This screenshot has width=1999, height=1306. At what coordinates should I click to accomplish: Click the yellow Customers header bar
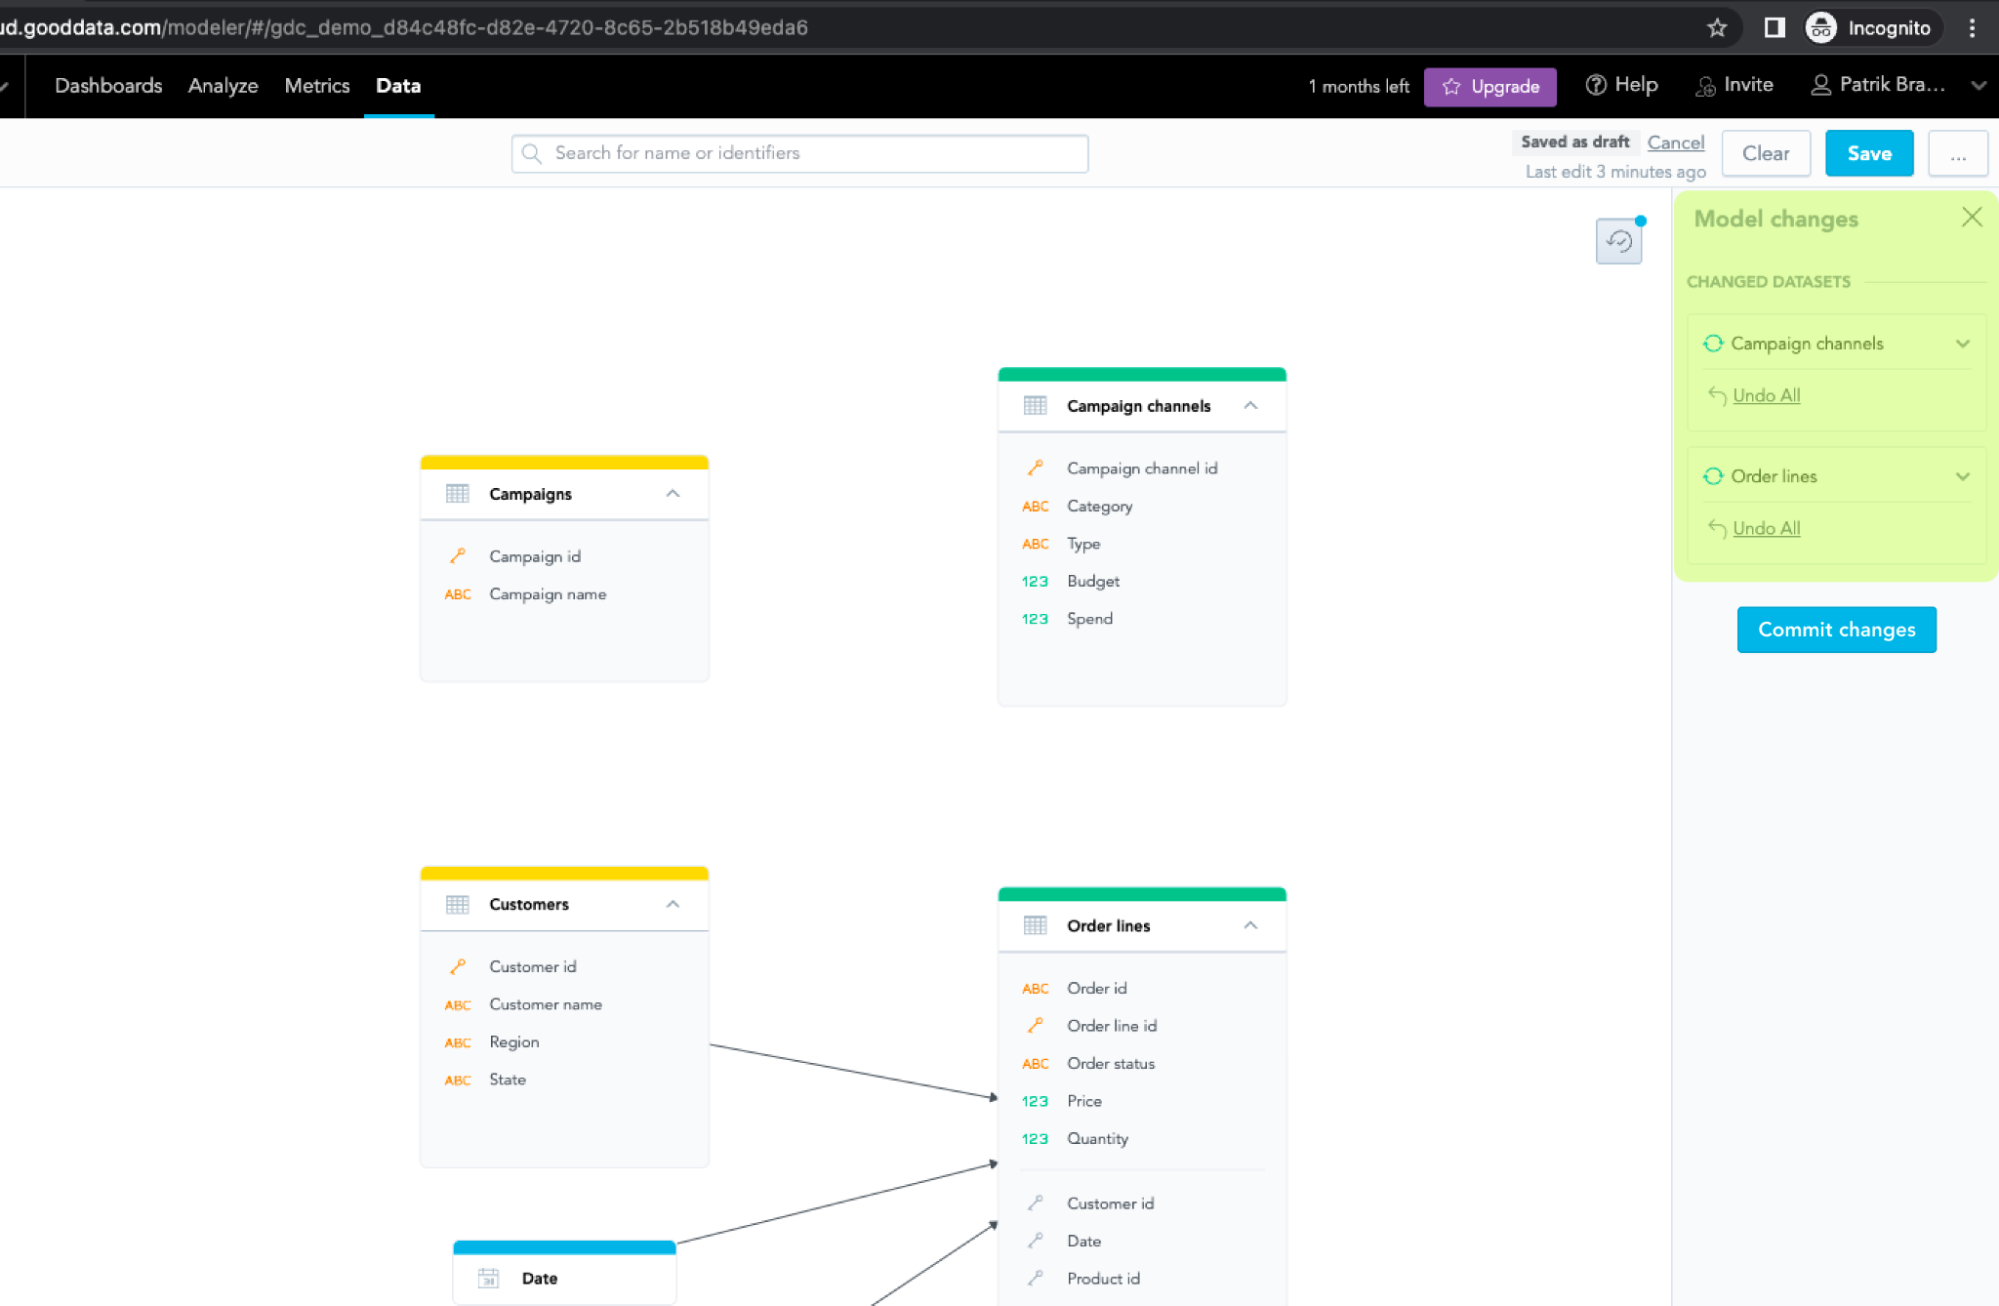click(564, 872)
